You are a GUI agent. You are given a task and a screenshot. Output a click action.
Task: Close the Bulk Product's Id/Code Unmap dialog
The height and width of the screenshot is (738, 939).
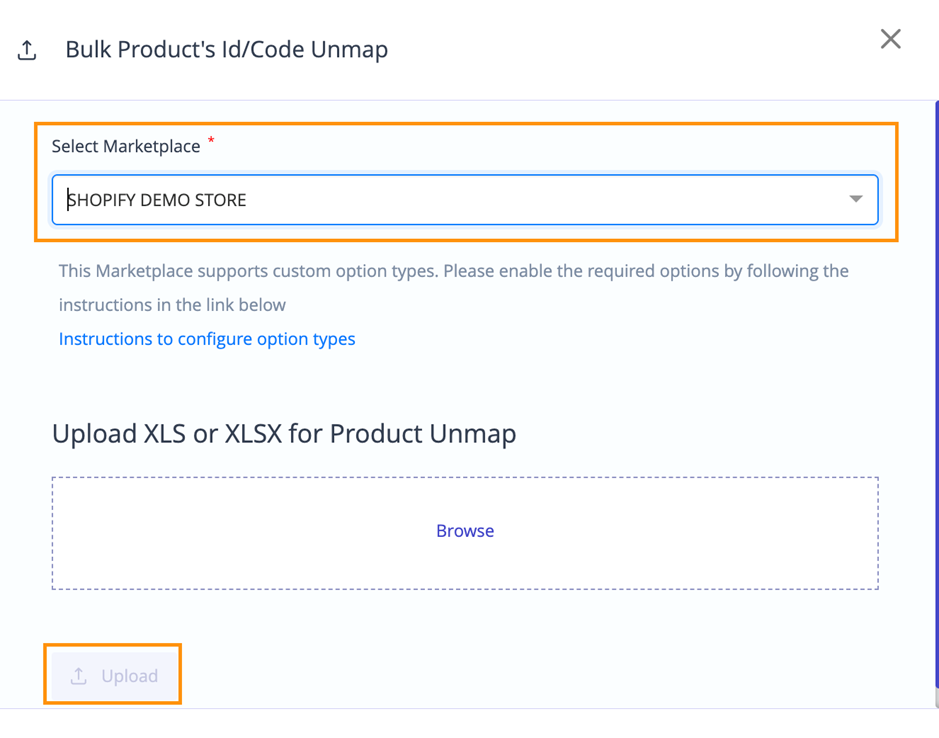(890, 39)
